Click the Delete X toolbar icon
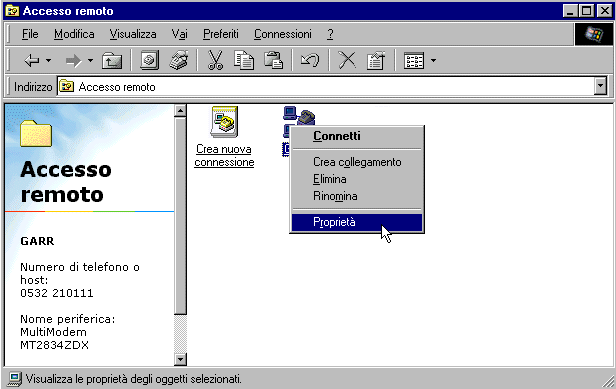The image size is (616, 389). coord(347,60)
